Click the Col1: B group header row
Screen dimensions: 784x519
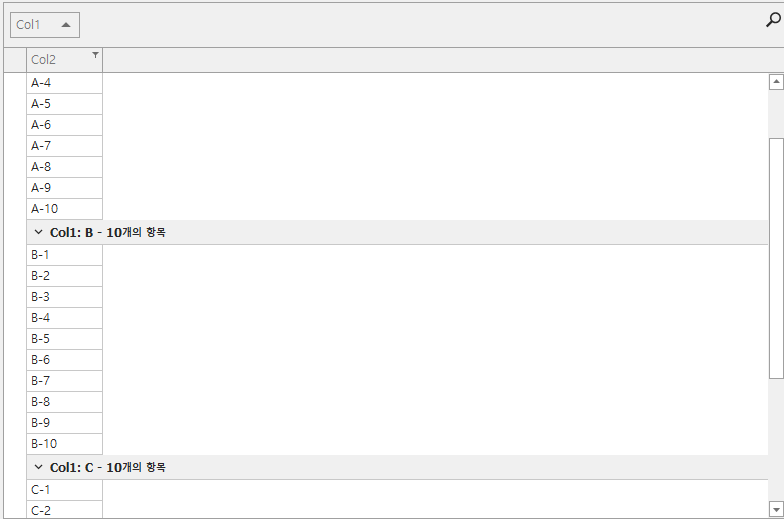click(x=400, y=233)
